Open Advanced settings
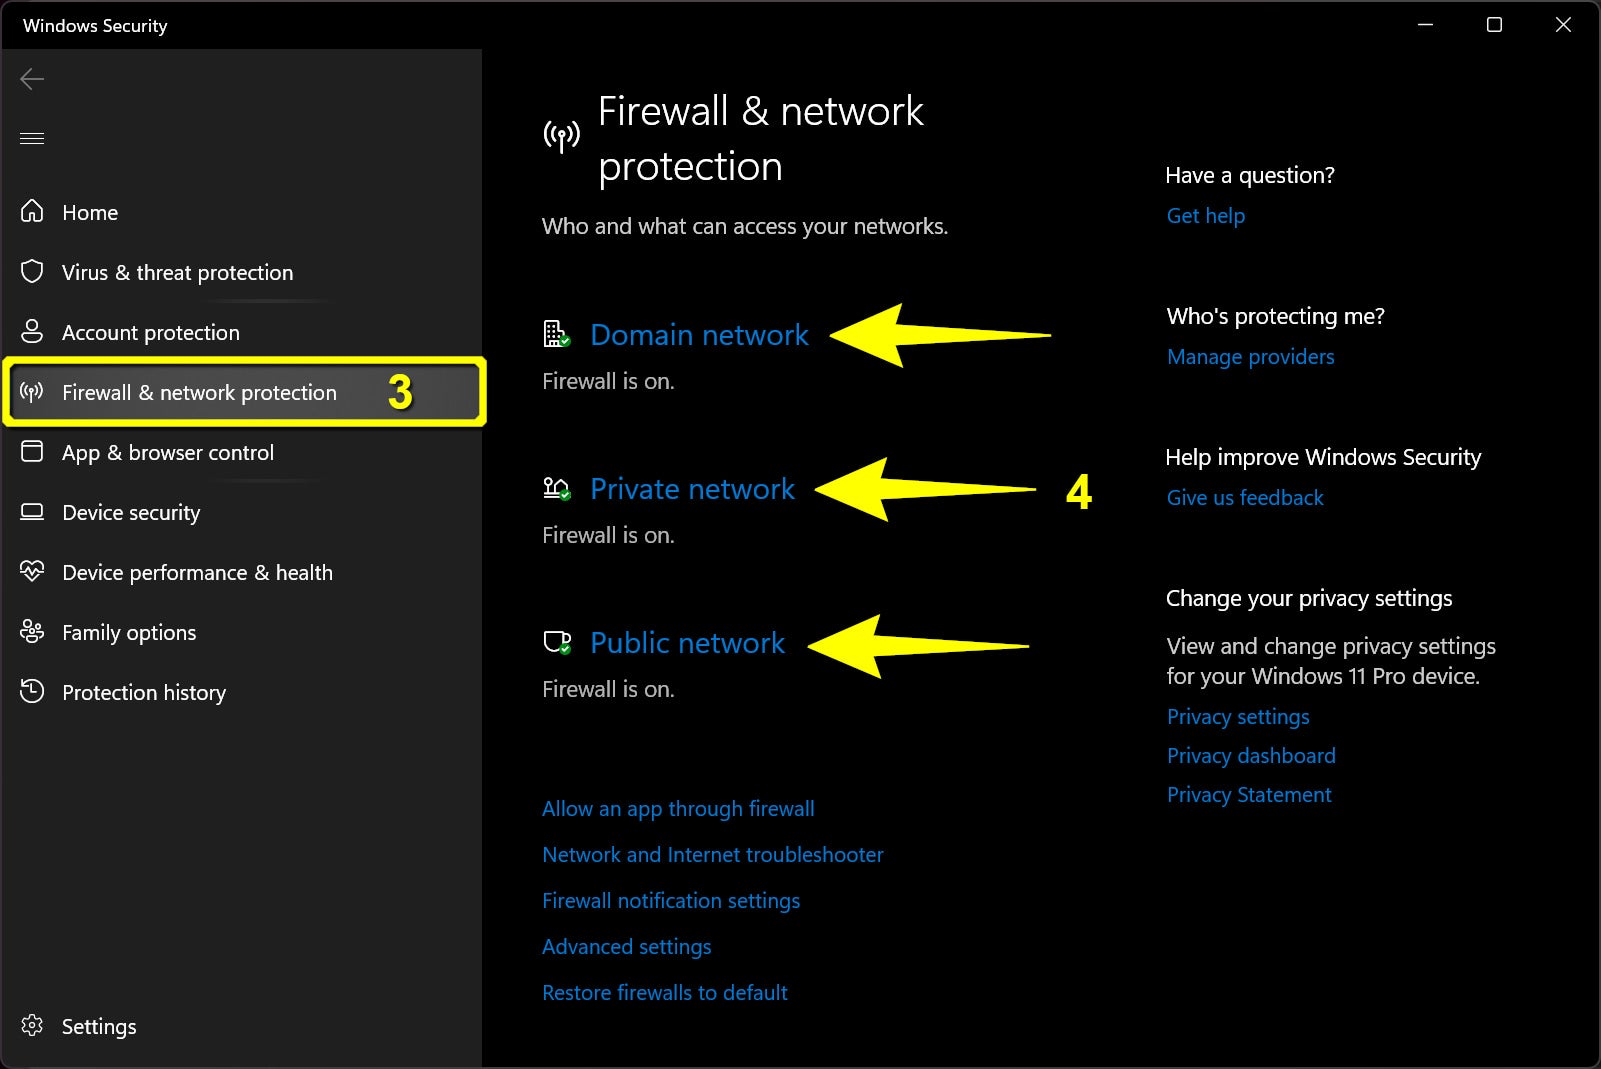Screen dimensions: 1601x1069 click(x=626, y=946)
